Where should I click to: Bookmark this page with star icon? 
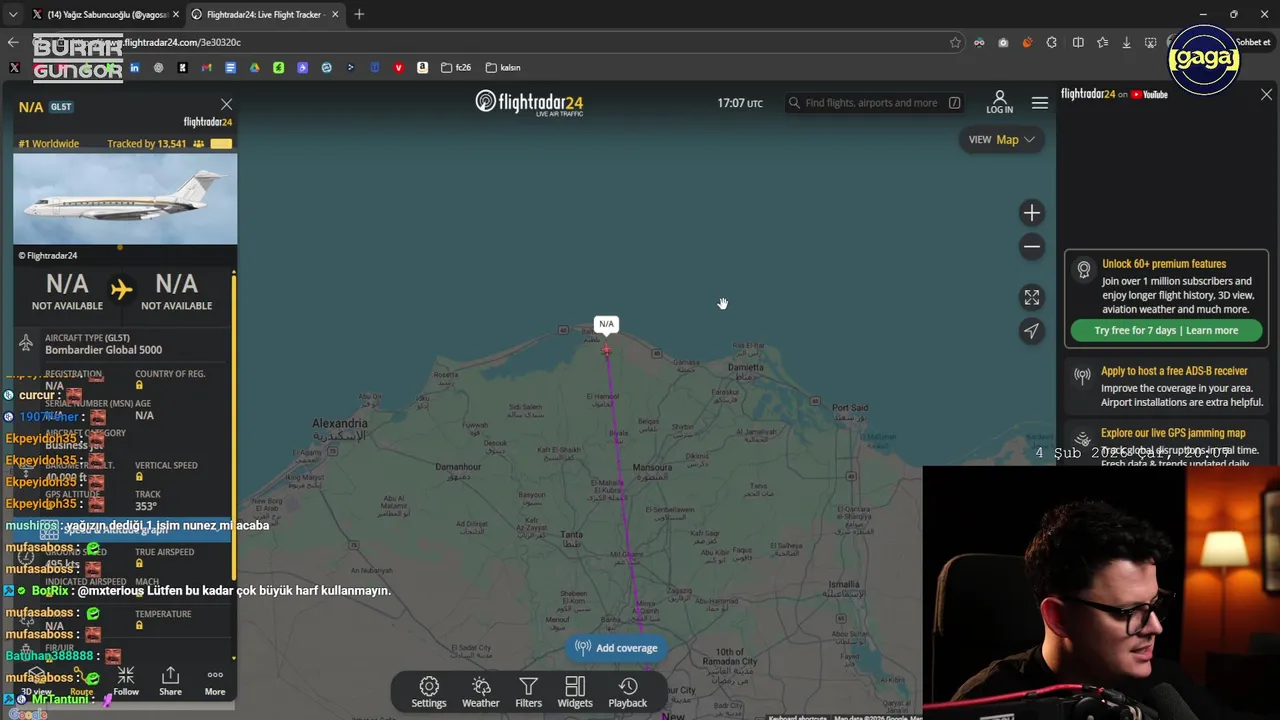click(955, 42)
